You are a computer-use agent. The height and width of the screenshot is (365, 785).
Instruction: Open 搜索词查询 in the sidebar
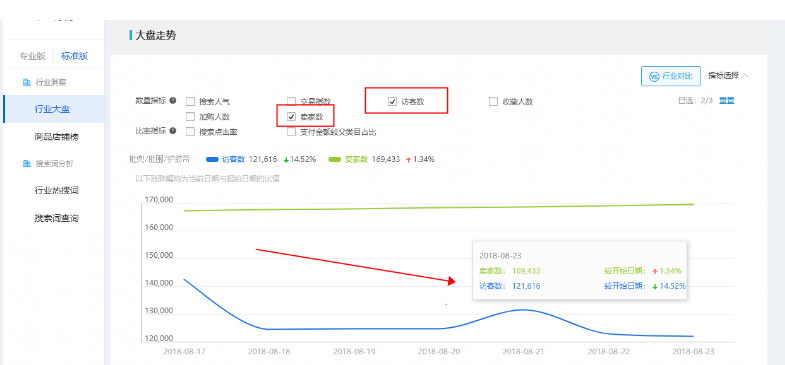57,218
